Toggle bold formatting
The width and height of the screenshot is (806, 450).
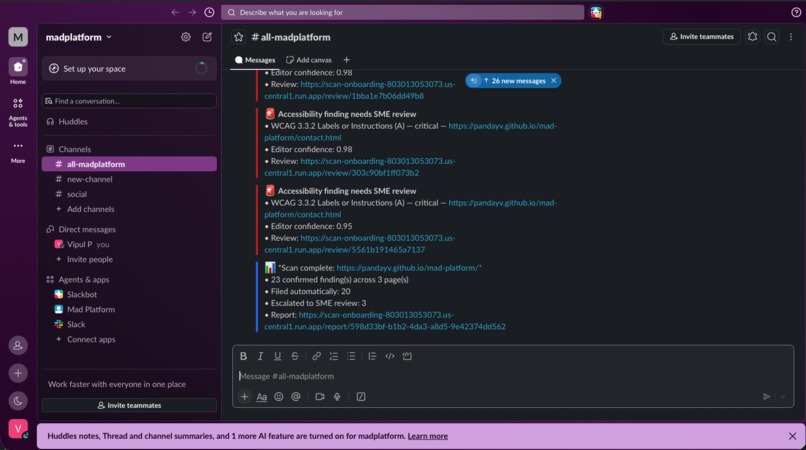tap(243, 356)
